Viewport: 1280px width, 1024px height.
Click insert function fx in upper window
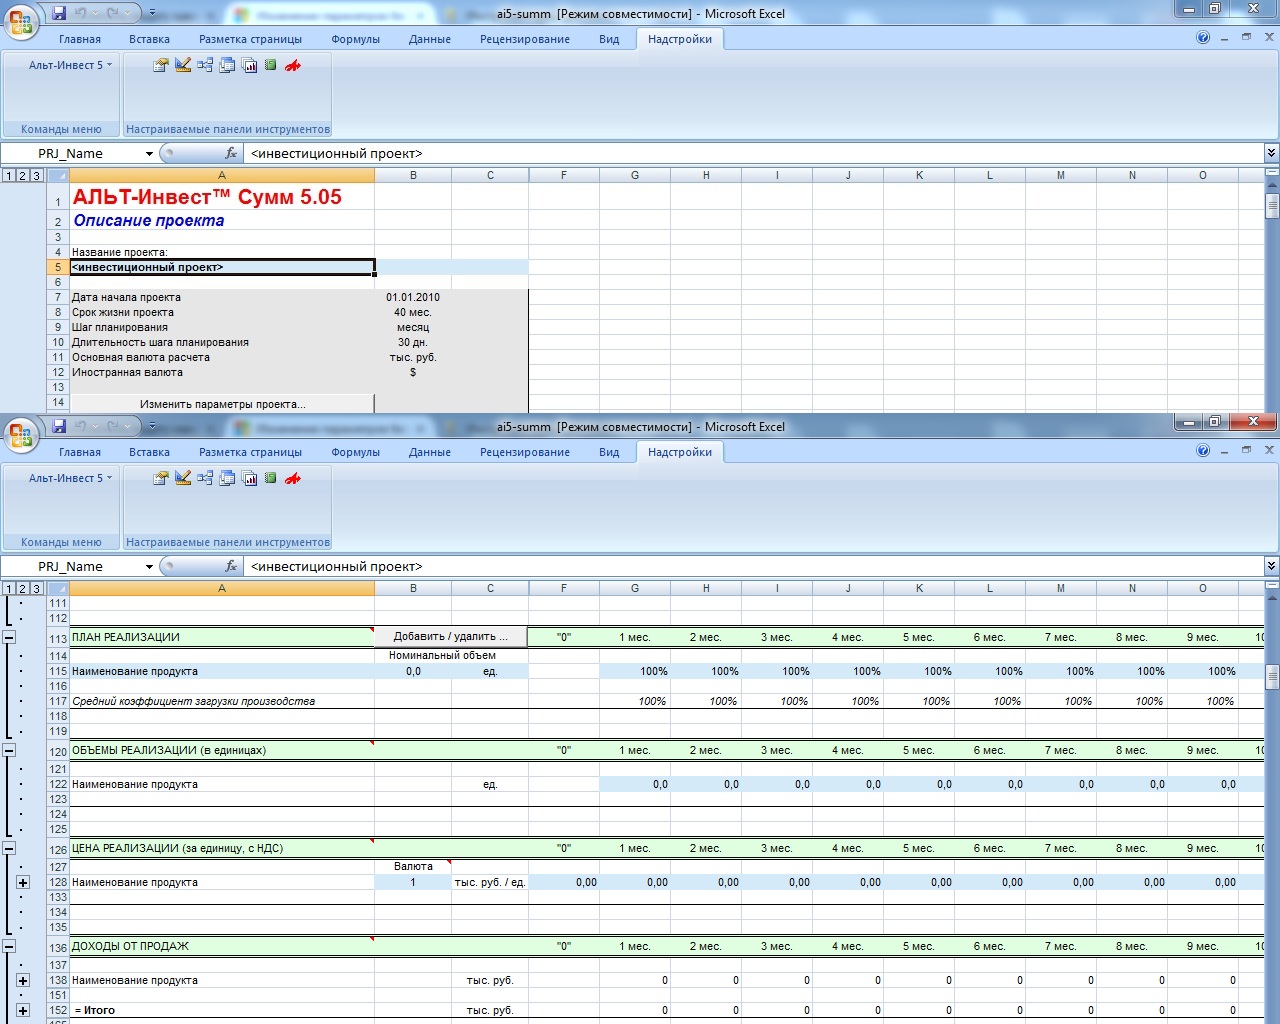231,153
